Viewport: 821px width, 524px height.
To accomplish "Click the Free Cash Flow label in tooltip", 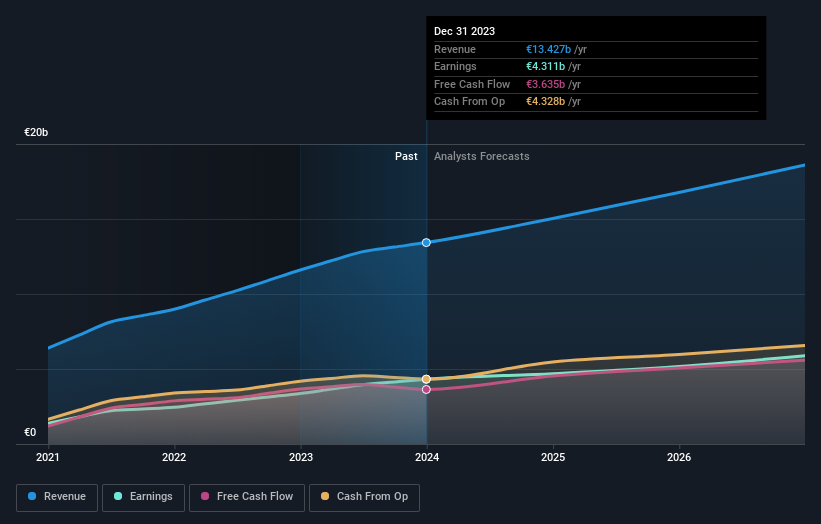I will pos(472,84).
